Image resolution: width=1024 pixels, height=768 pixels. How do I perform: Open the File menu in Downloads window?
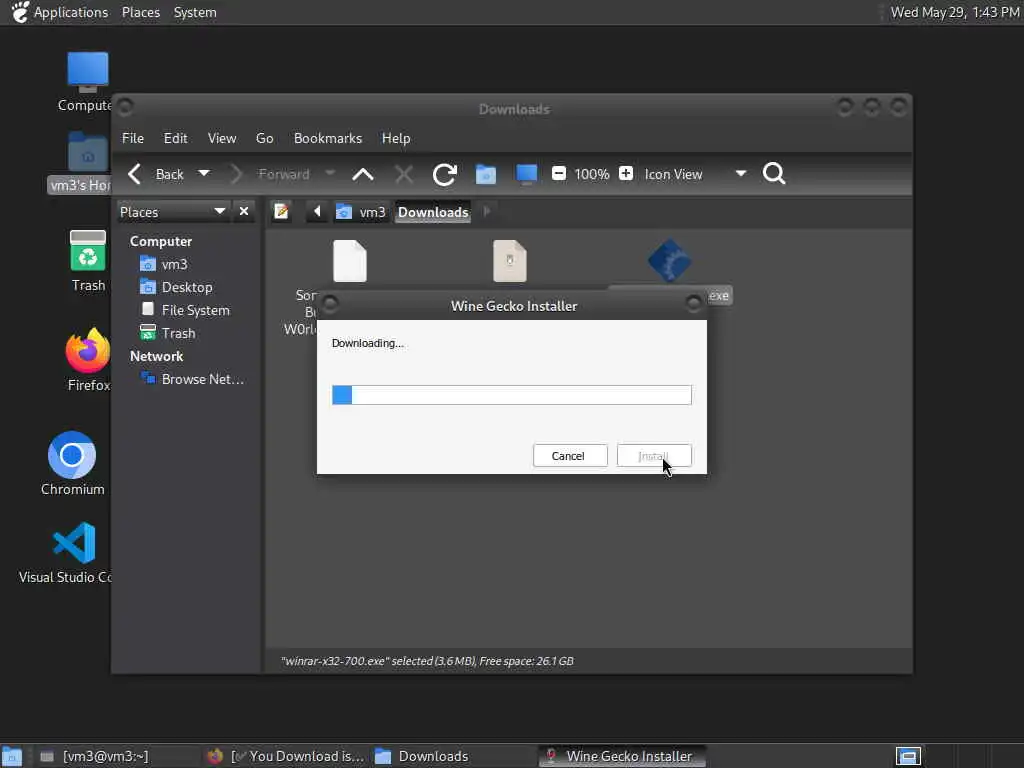tap(133, 138)
